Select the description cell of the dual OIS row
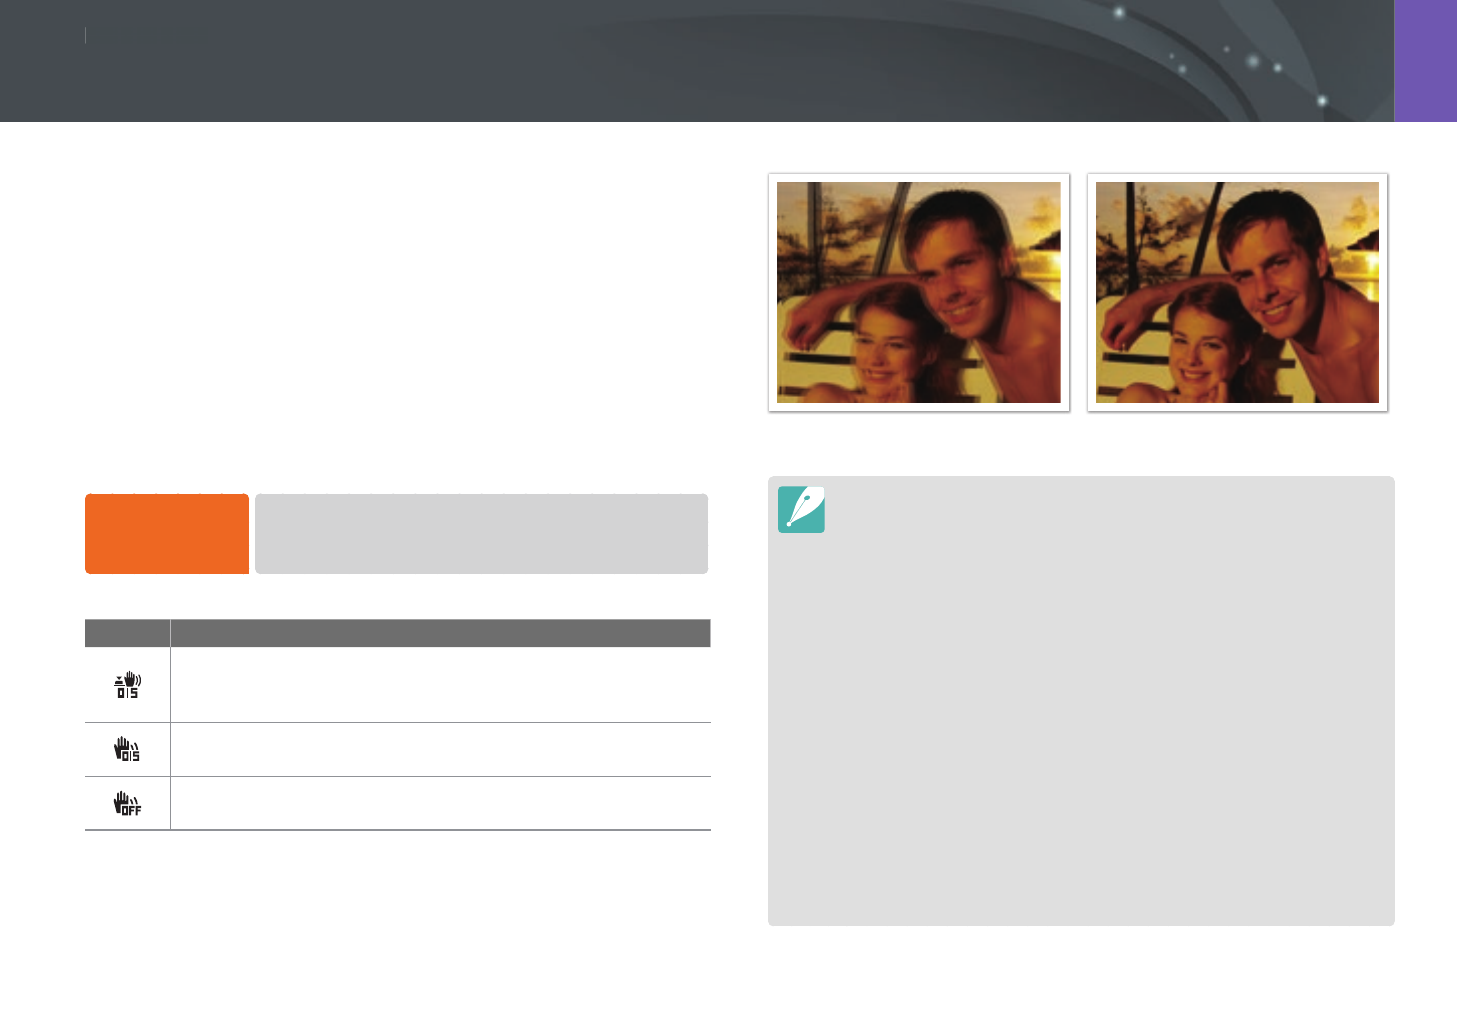This screenshot has width=1457, height=1032. coord(440,685)
